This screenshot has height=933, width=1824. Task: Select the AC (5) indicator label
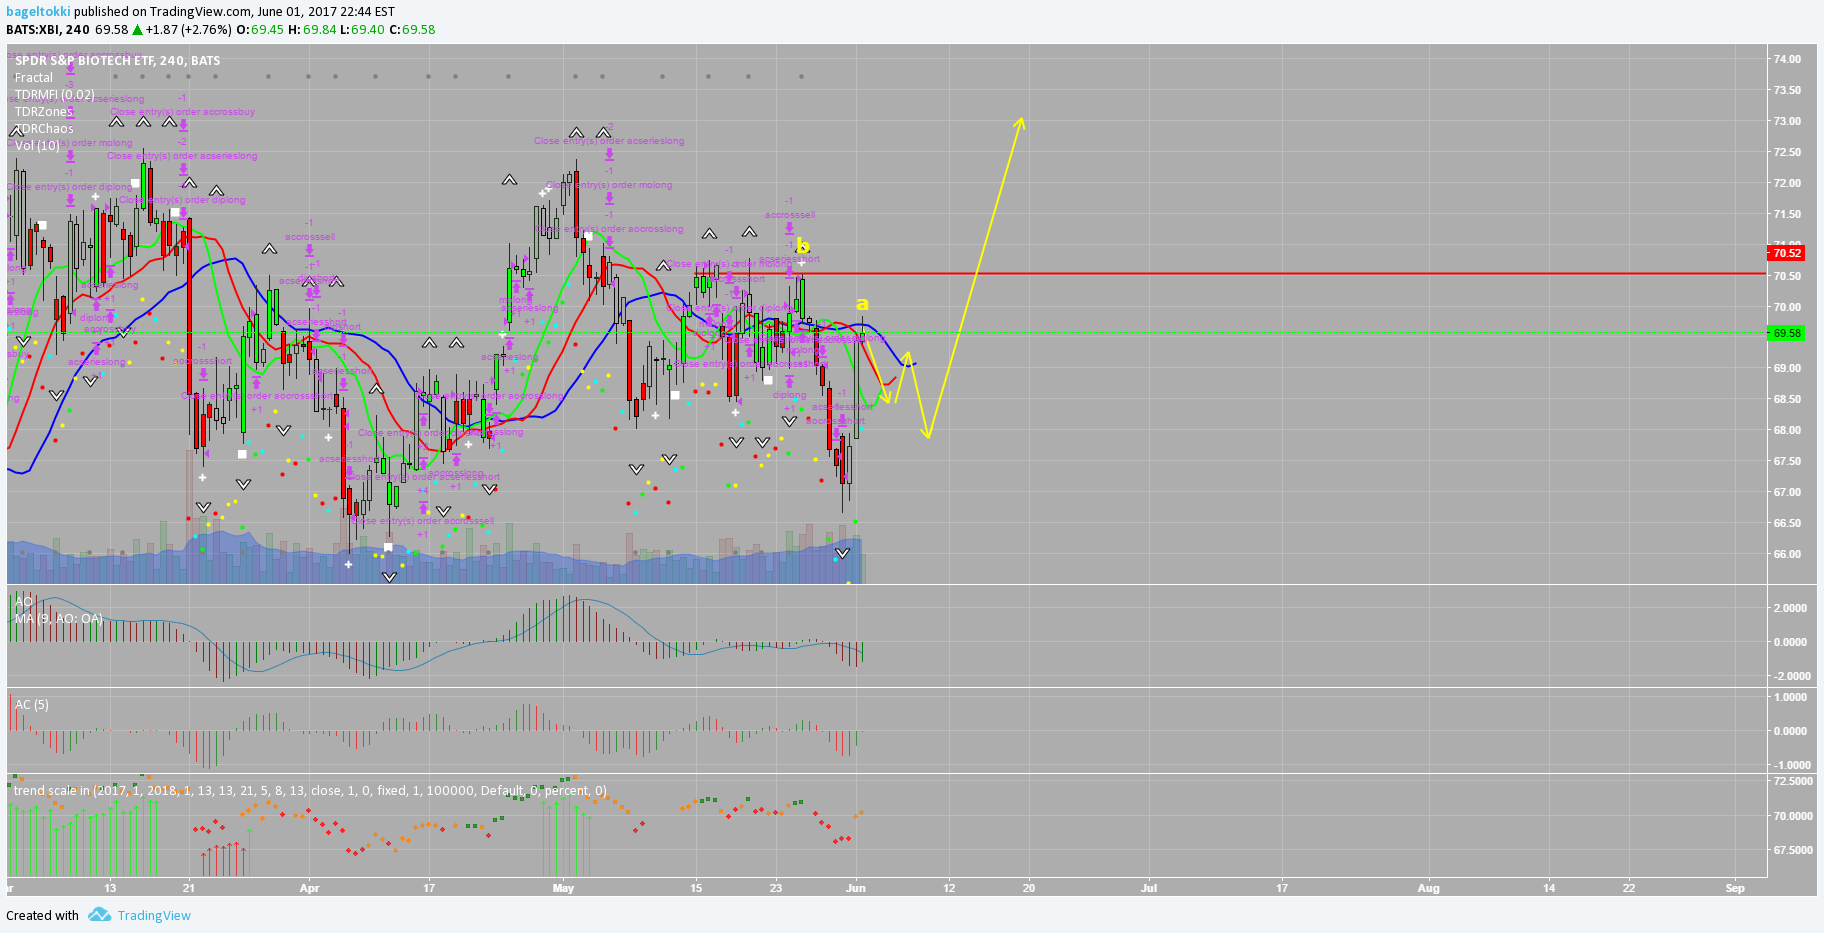32,705
